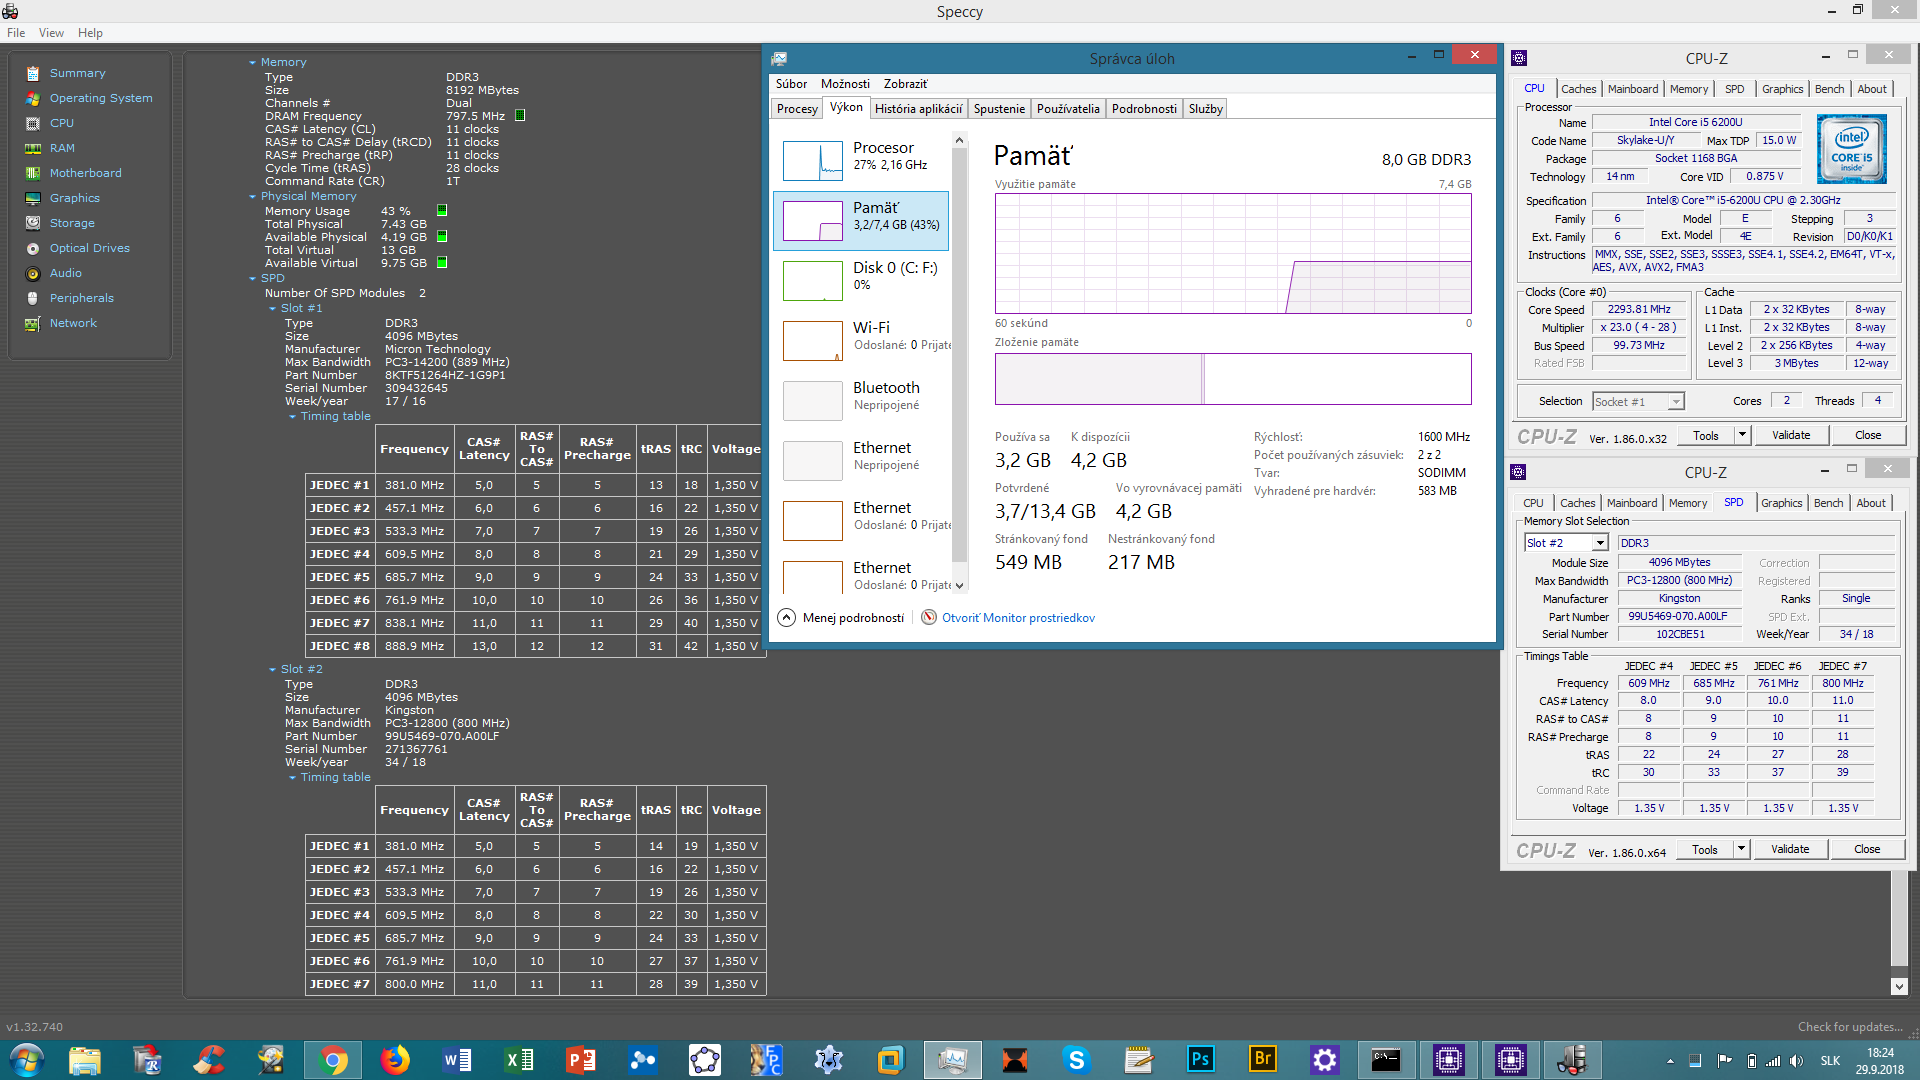This screenshot has width=1920, height=1080.
Task: Collapse the Memory tree node in Speccy
Action: [x=253, y=63]
